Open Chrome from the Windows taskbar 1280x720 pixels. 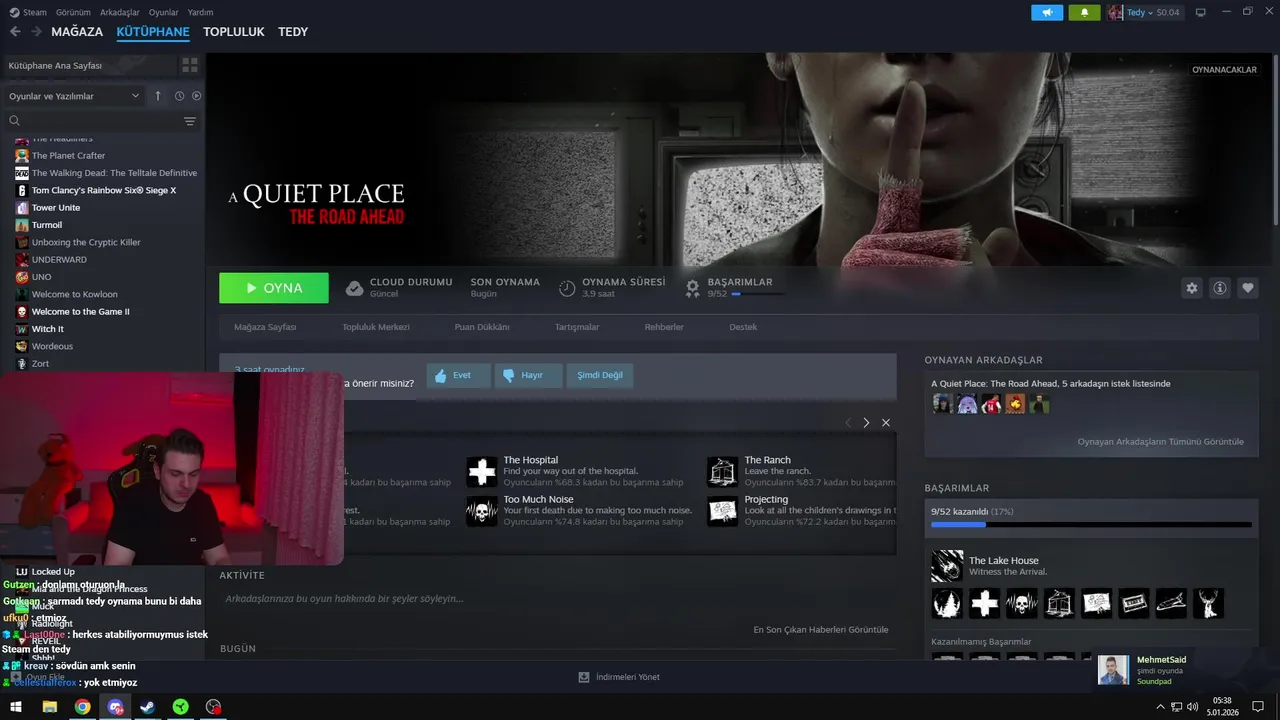[82, 707]
